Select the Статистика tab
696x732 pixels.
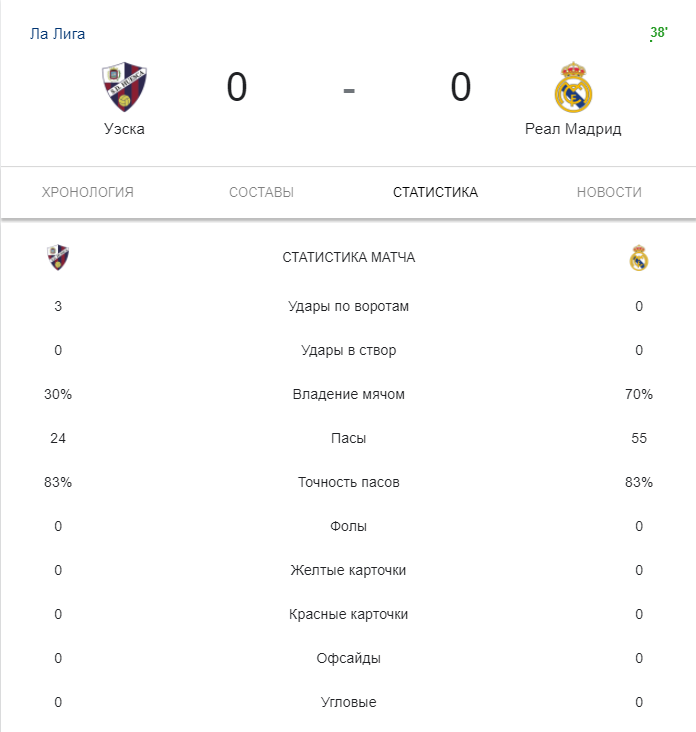[435, 192]
